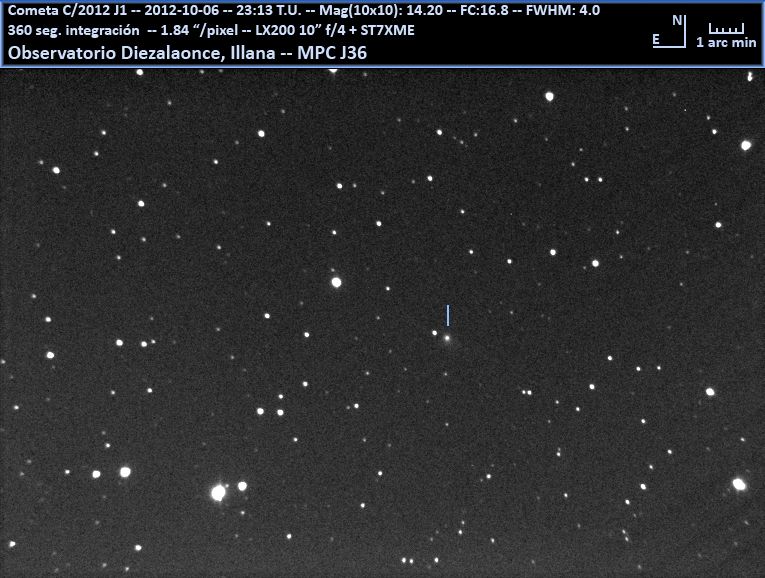Click the 'Mag(10x10): 14.20' value
765x578 pixels.
[381, 10]
